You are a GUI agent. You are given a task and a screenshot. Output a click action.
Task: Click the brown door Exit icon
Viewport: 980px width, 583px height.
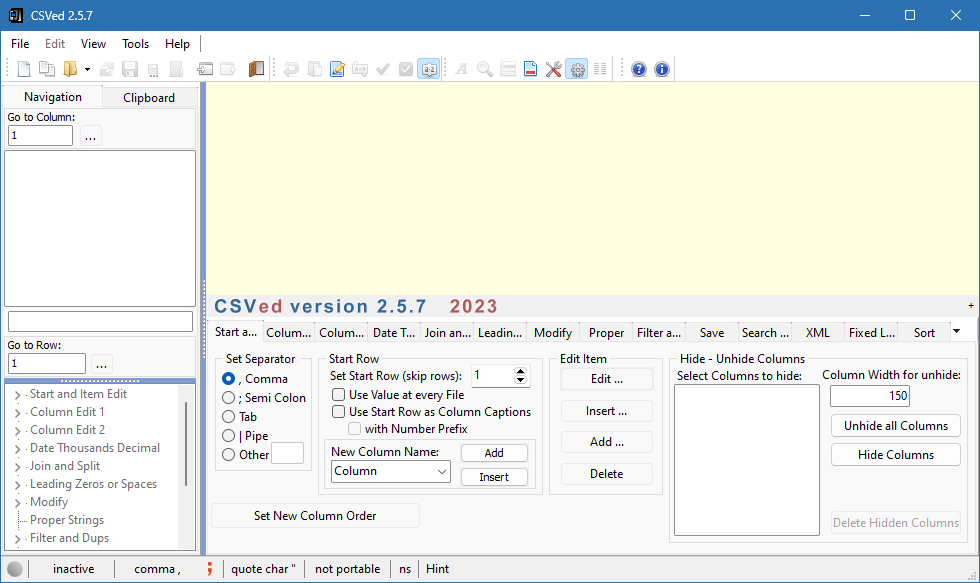(x=256, y=69)
